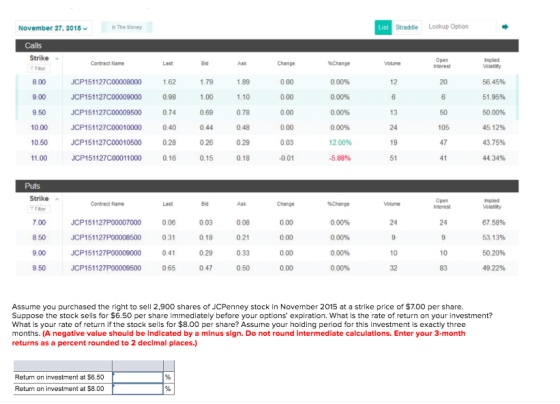Click Calls table Bid column header
The image size is (560, 404).
pos(205,63)
